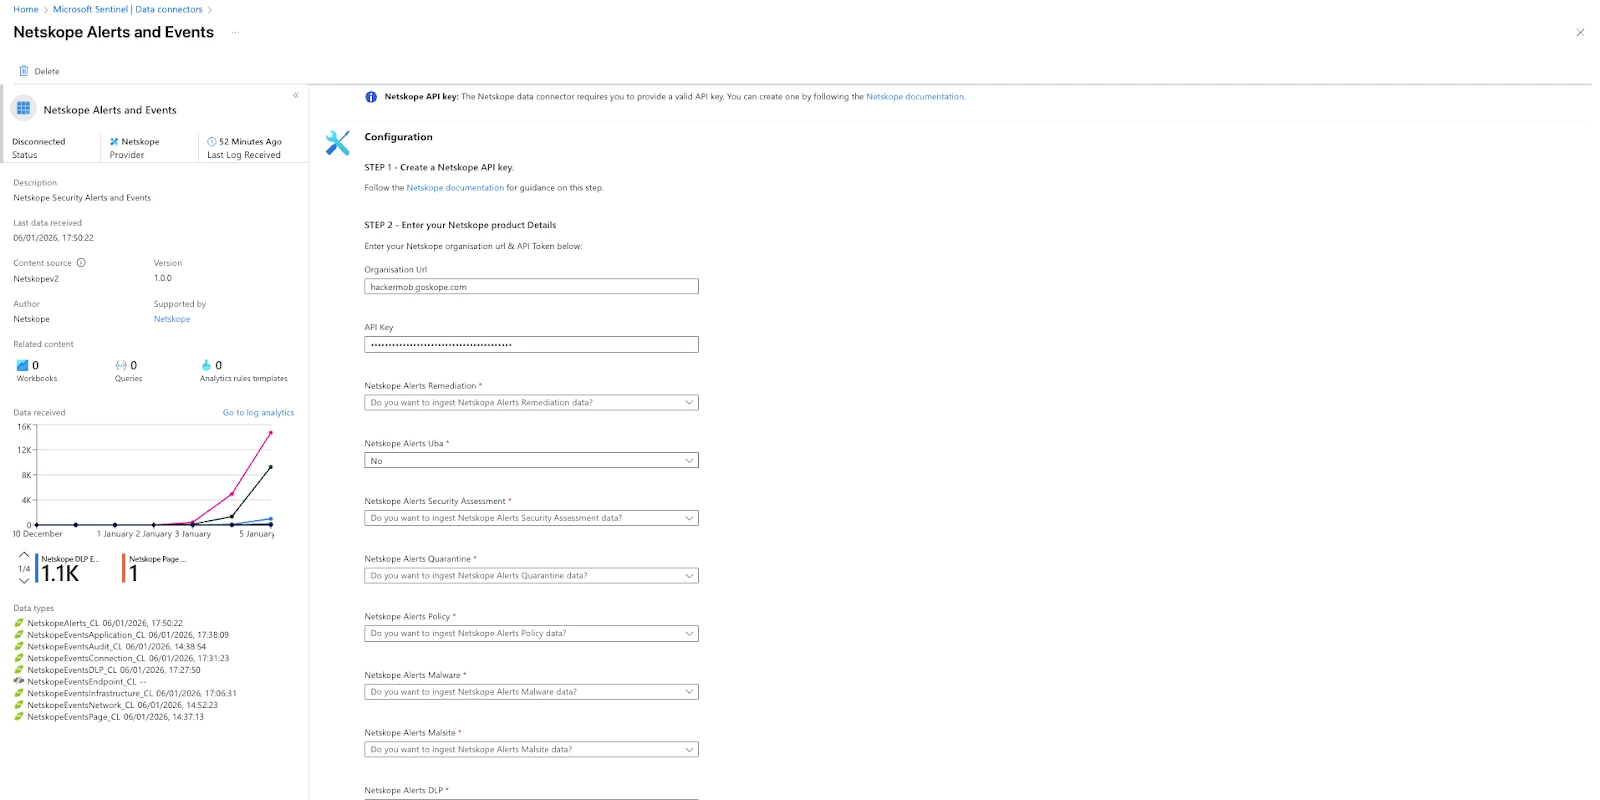Viewport: 1600px width, 800px height.
Task: Click the Delete button
Action: (39, 71)
